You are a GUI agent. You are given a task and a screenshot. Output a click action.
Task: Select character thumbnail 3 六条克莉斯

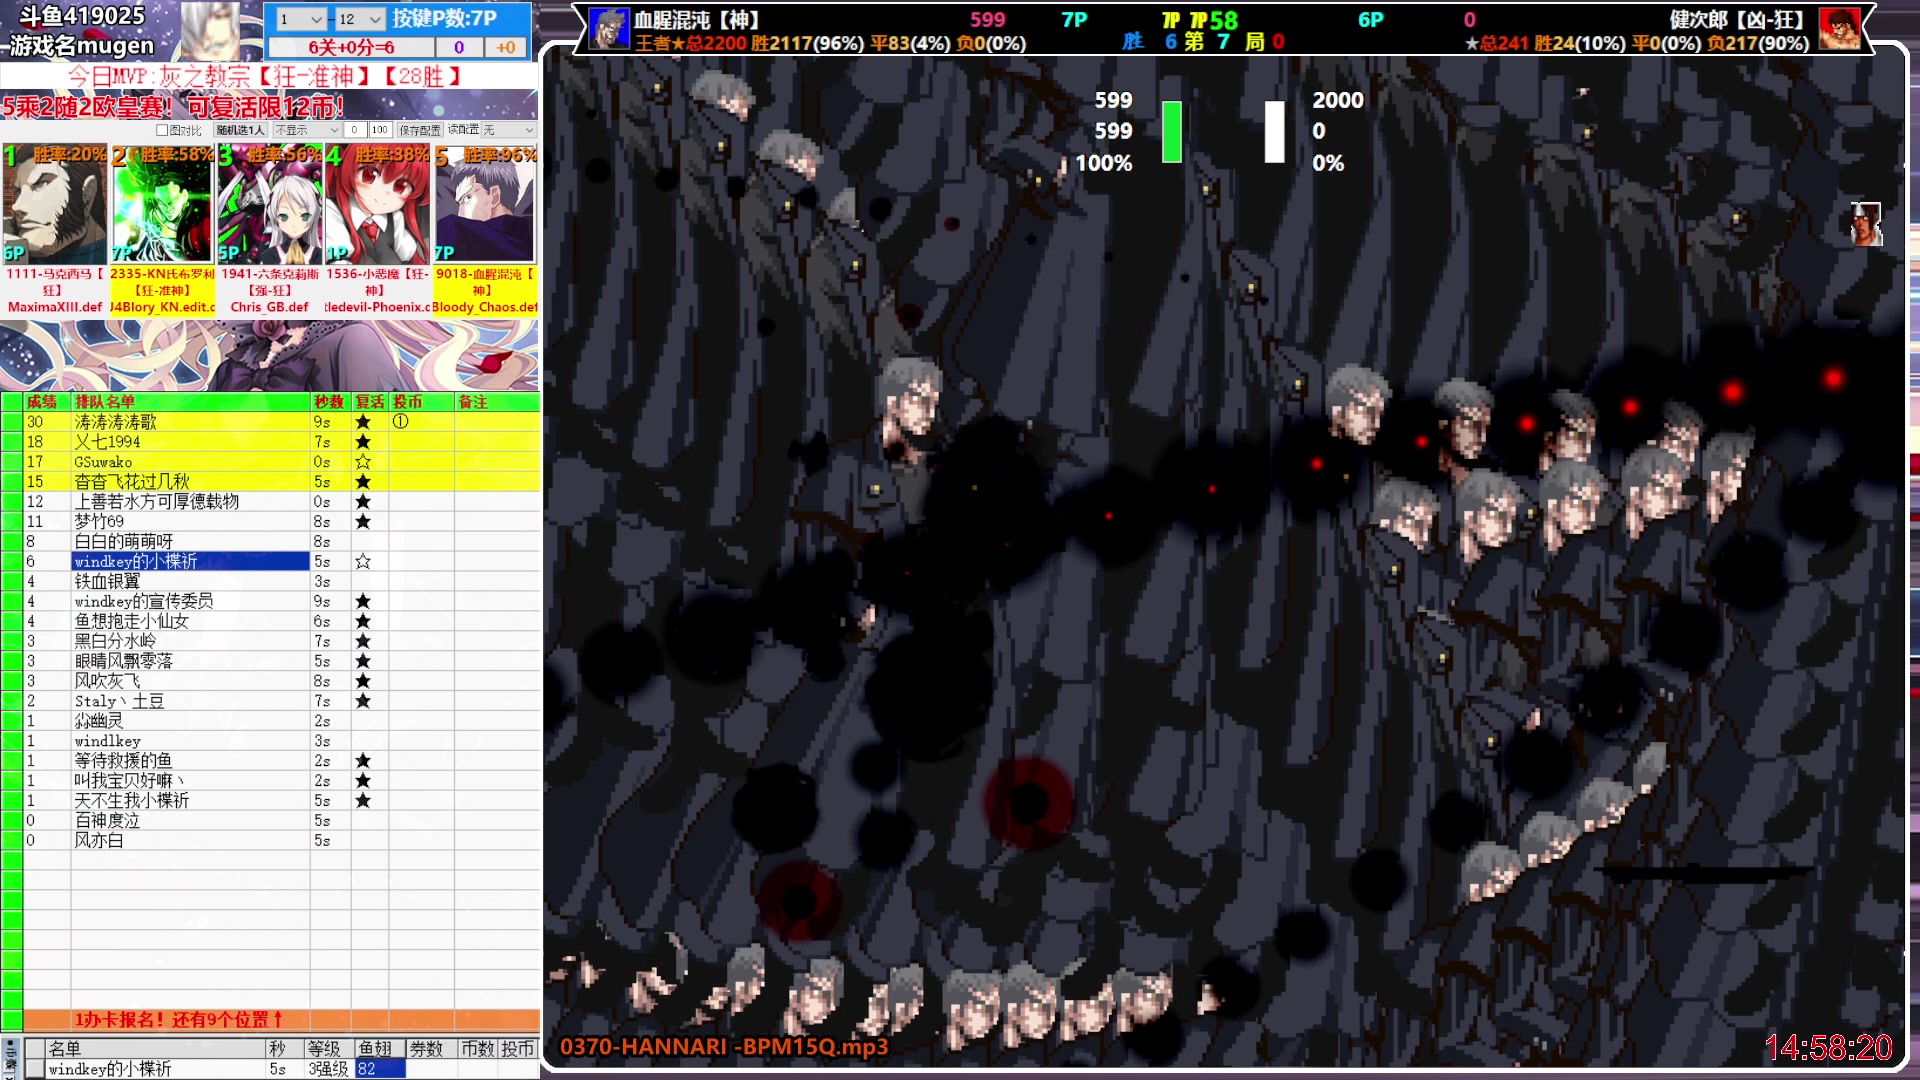[270, 205]
